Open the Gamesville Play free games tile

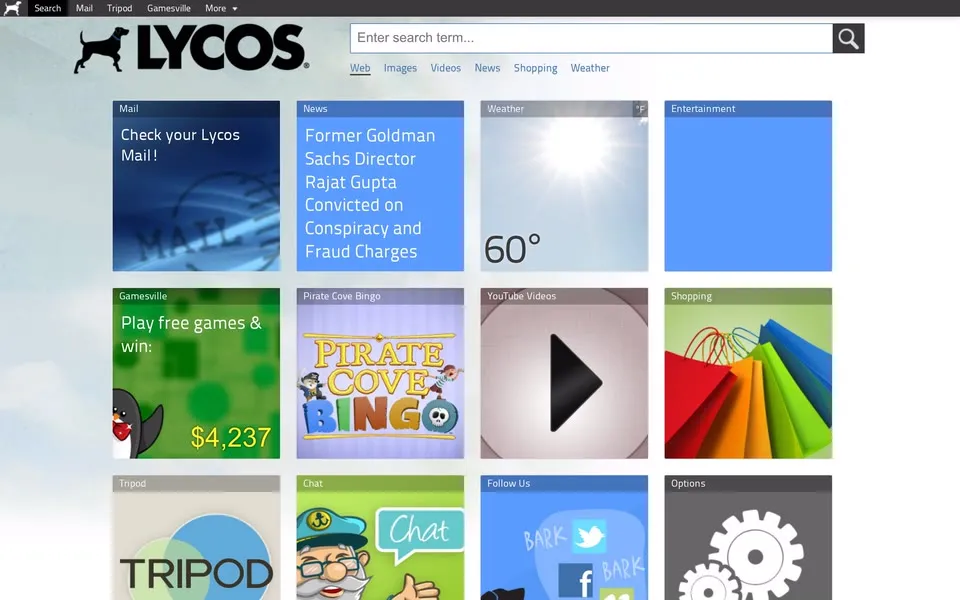pos(196,373)
